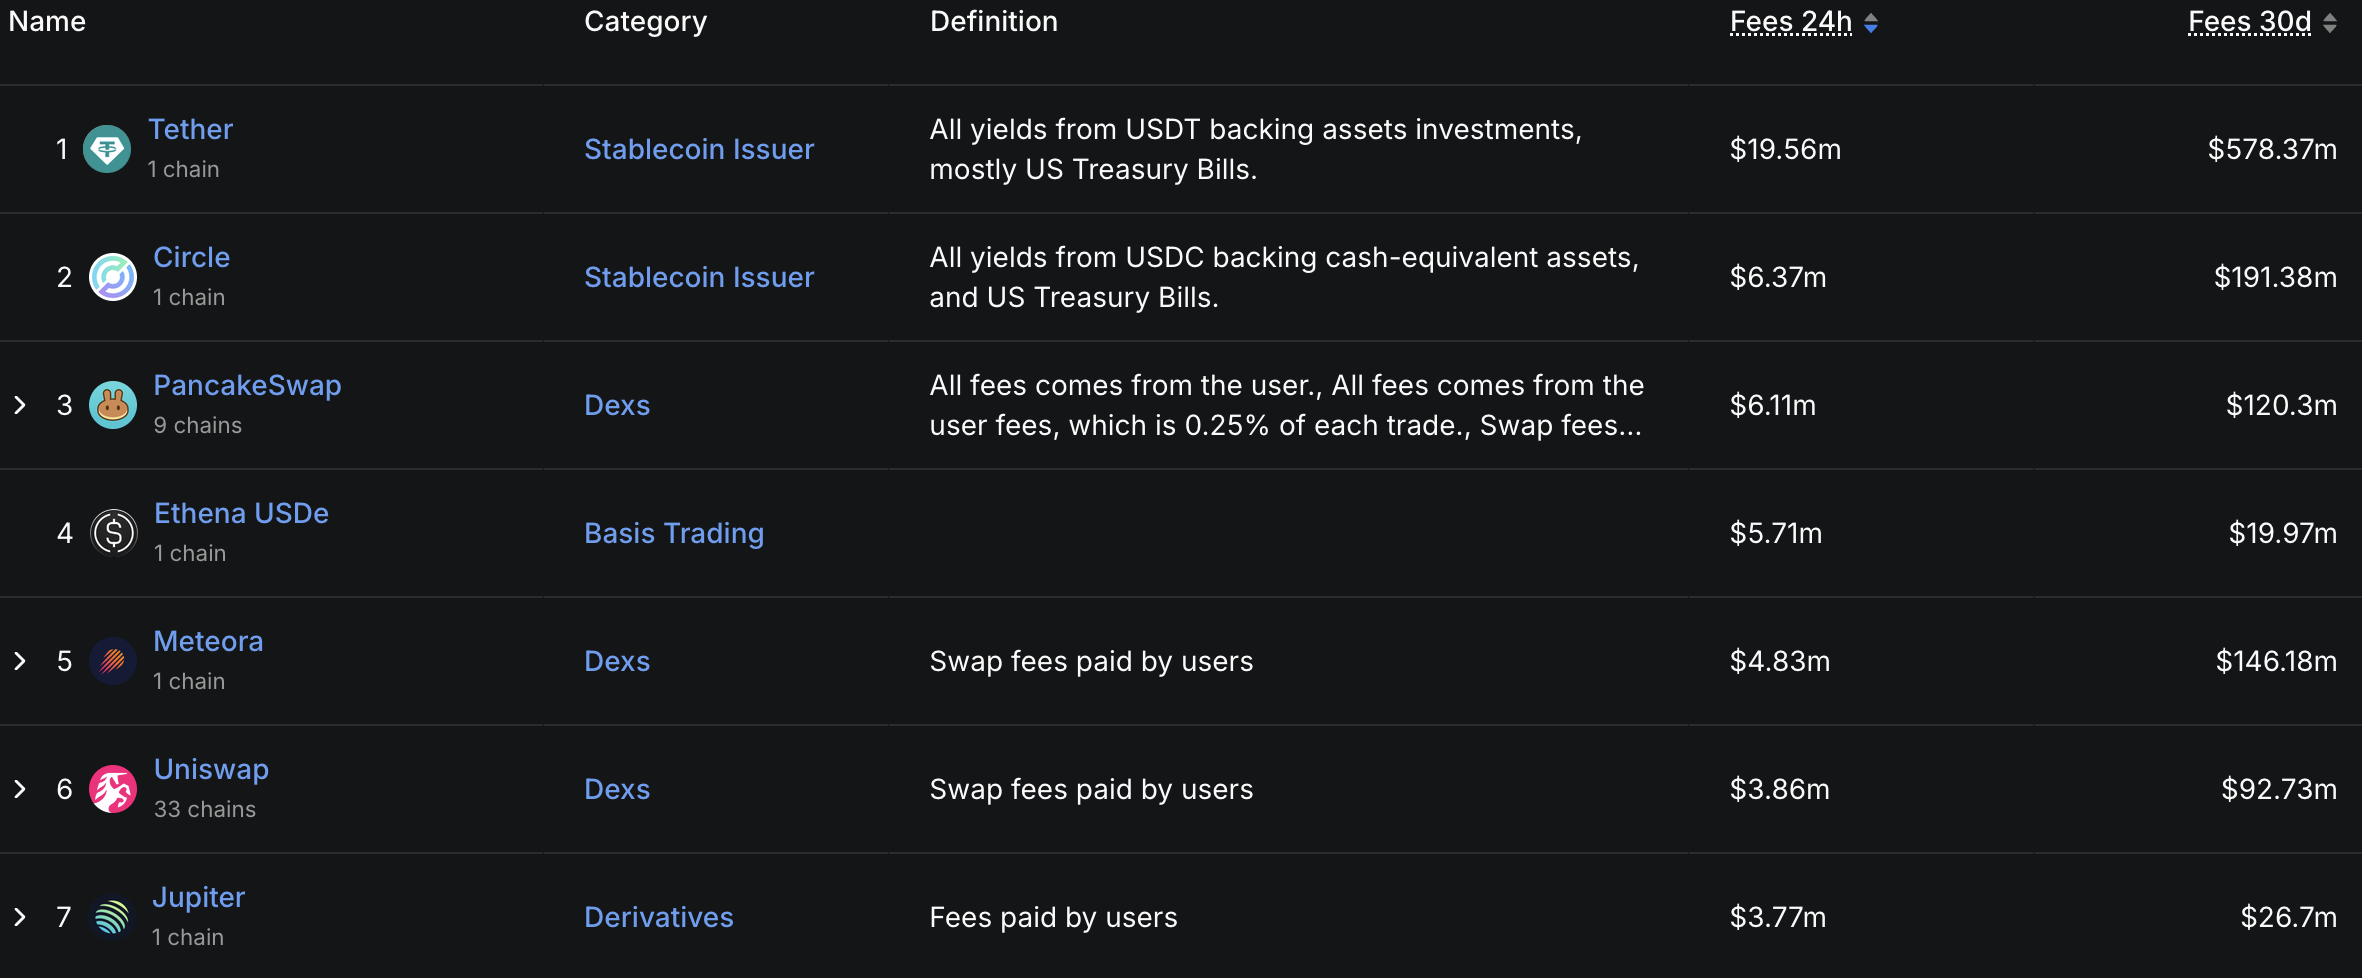
Task: Open the Derivatives category for Jupiter
Action: click(658, 917)
